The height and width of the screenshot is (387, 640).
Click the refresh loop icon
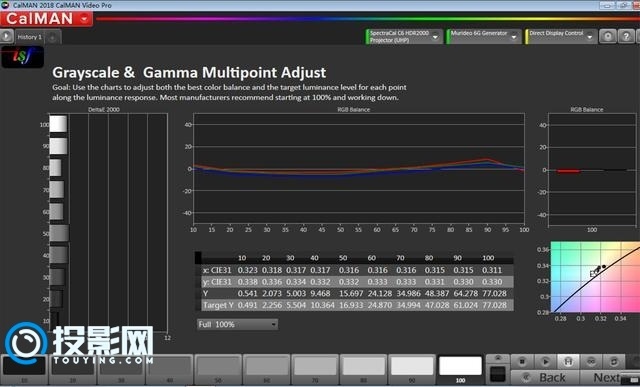[x=613, y=362]
